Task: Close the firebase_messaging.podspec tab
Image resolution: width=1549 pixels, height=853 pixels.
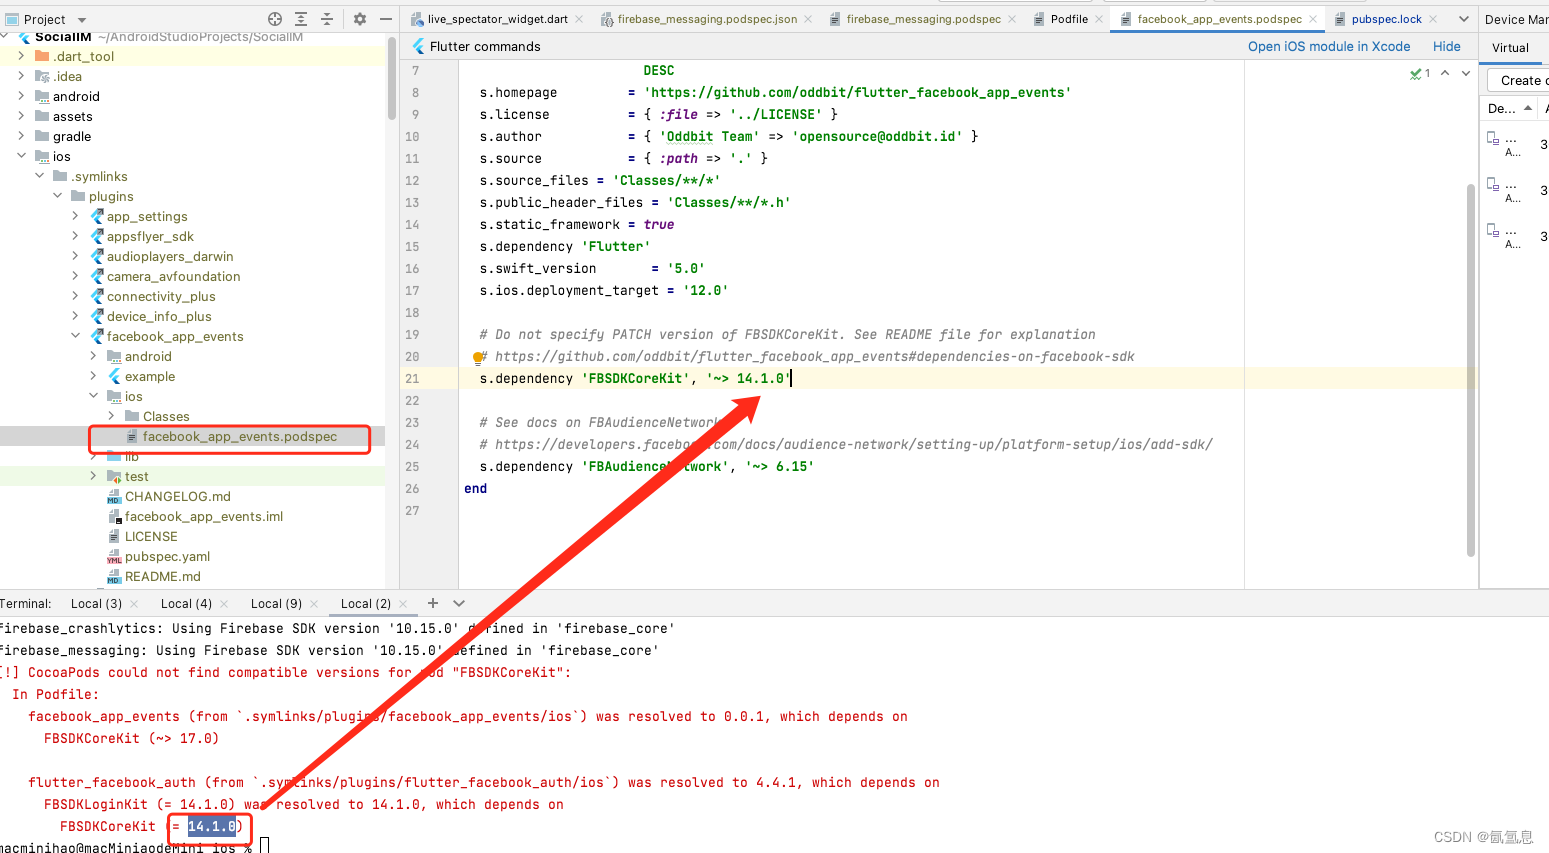Action: (1012, 19)
